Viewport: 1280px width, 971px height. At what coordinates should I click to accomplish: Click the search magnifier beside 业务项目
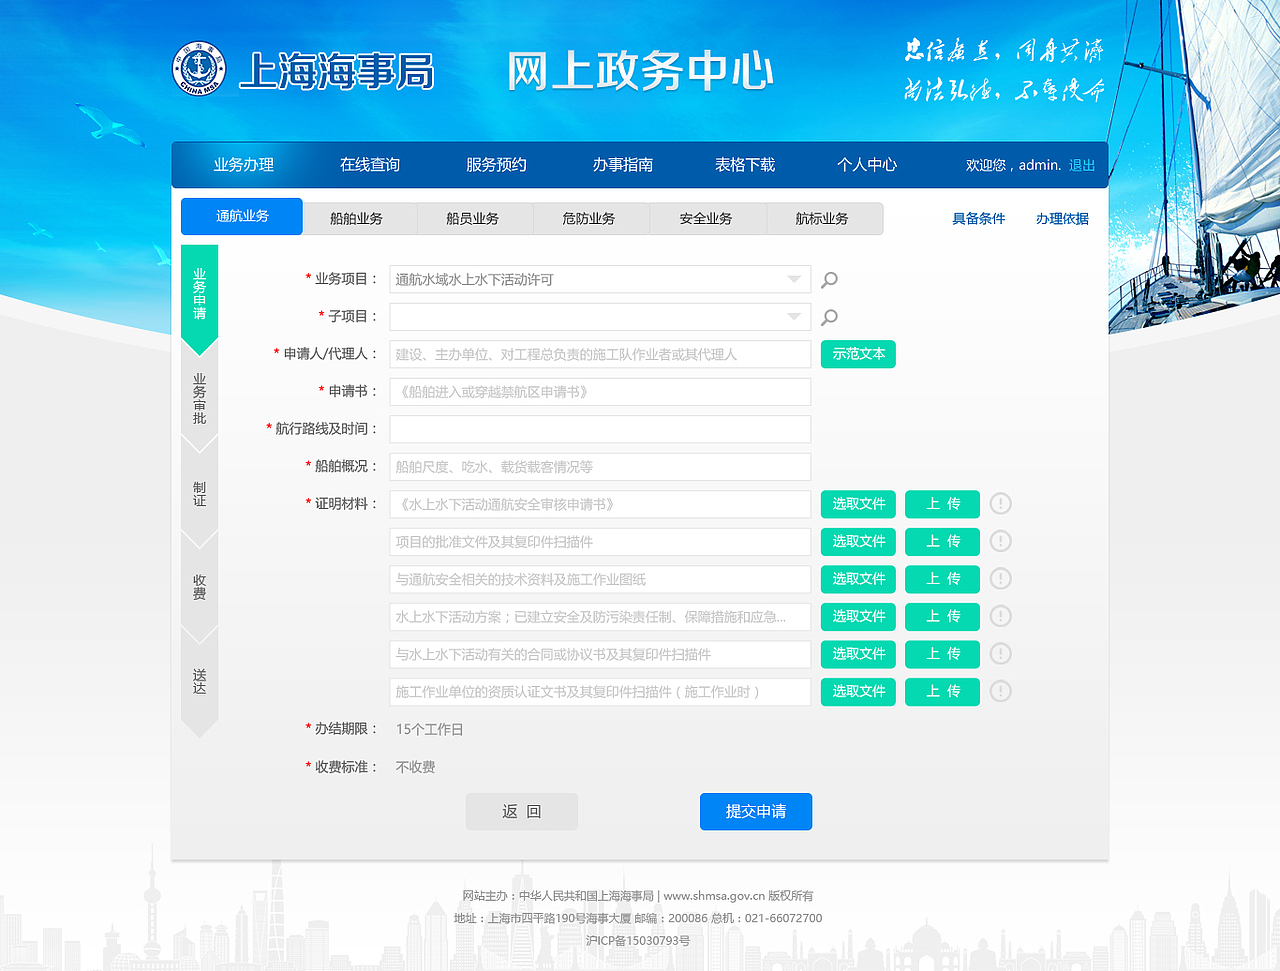829,280
